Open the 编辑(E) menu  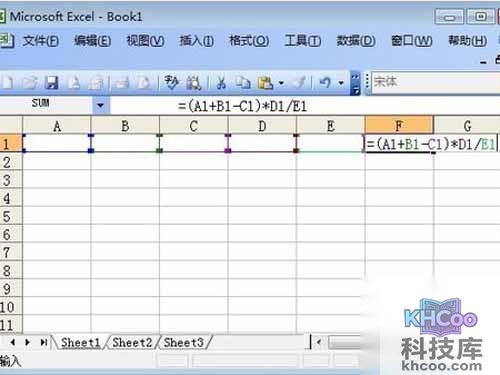point(92,41)
